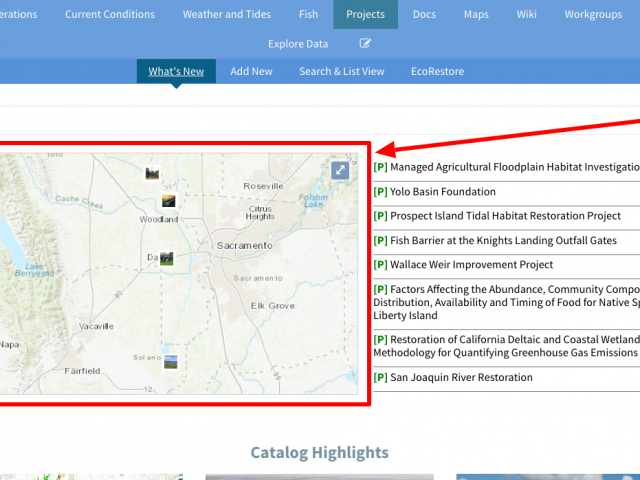640x480 pixels.
Task: Click the topmost photo marker on the map
Action: [x=152, y=174]
